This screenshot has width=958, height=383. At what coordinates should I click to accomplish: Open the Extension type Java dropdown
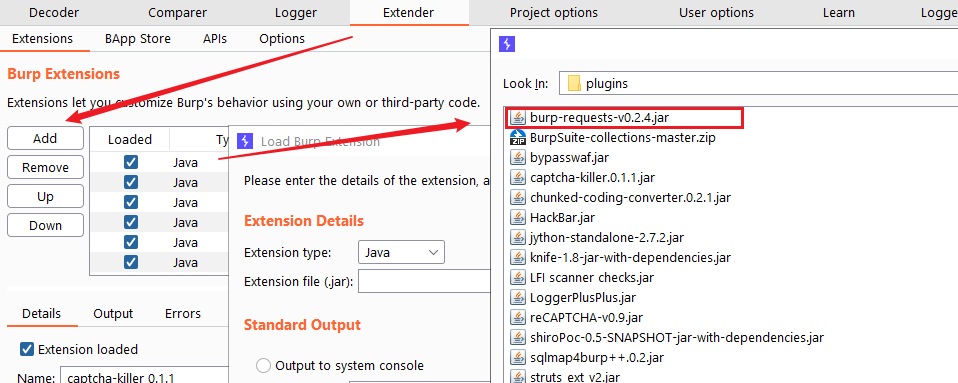tap(401, 252)
